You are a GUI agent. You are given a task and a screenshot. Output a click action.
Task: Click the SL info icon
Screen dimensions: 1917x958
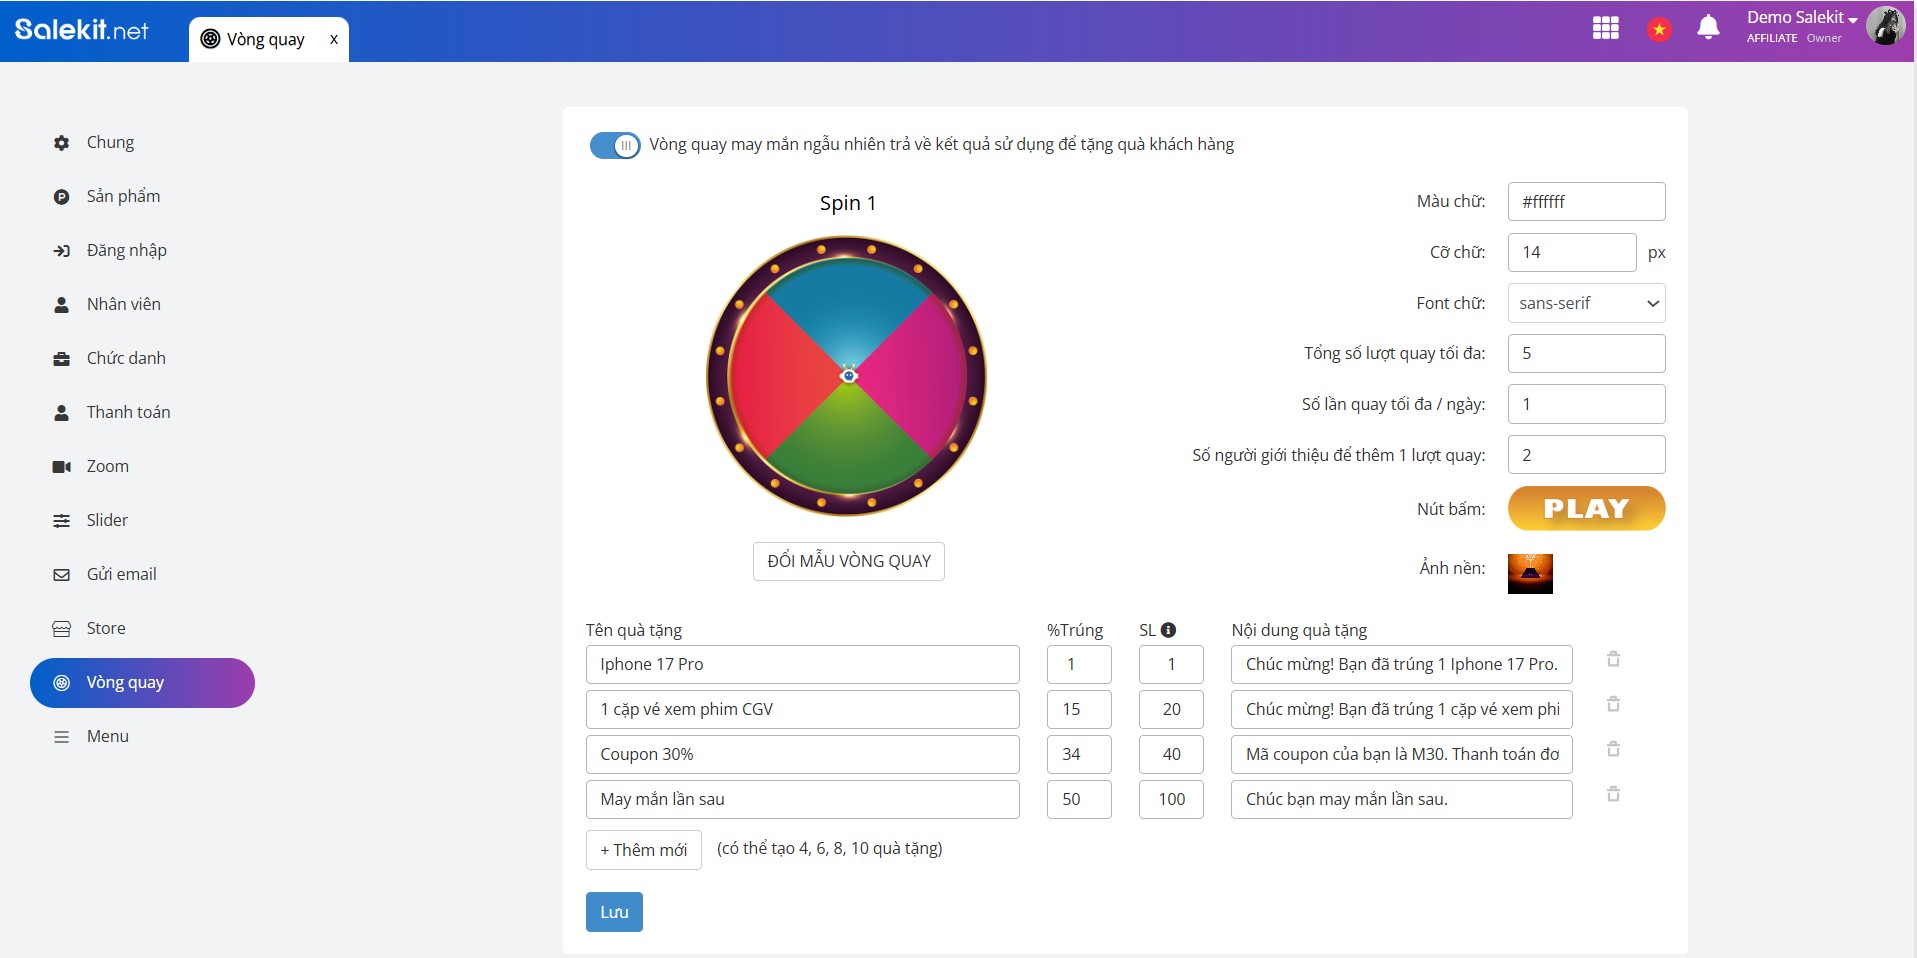pos(1168,630)
